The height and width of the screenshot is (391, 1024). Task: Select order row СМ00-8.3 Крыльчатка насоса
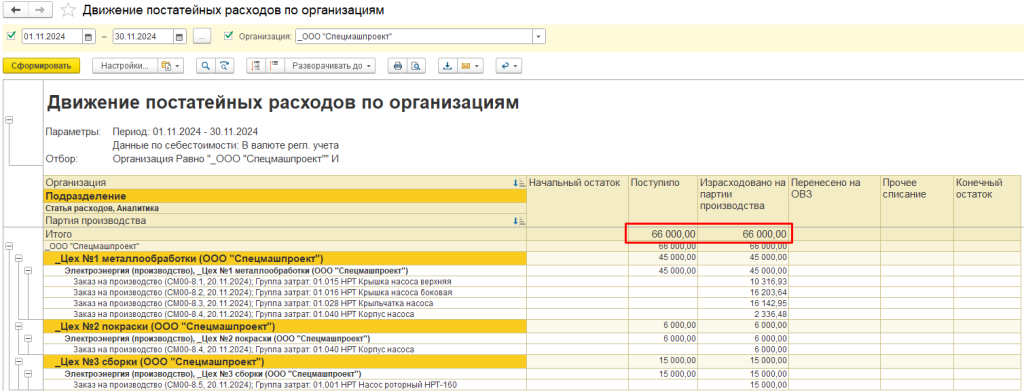(x=285, y=304)
